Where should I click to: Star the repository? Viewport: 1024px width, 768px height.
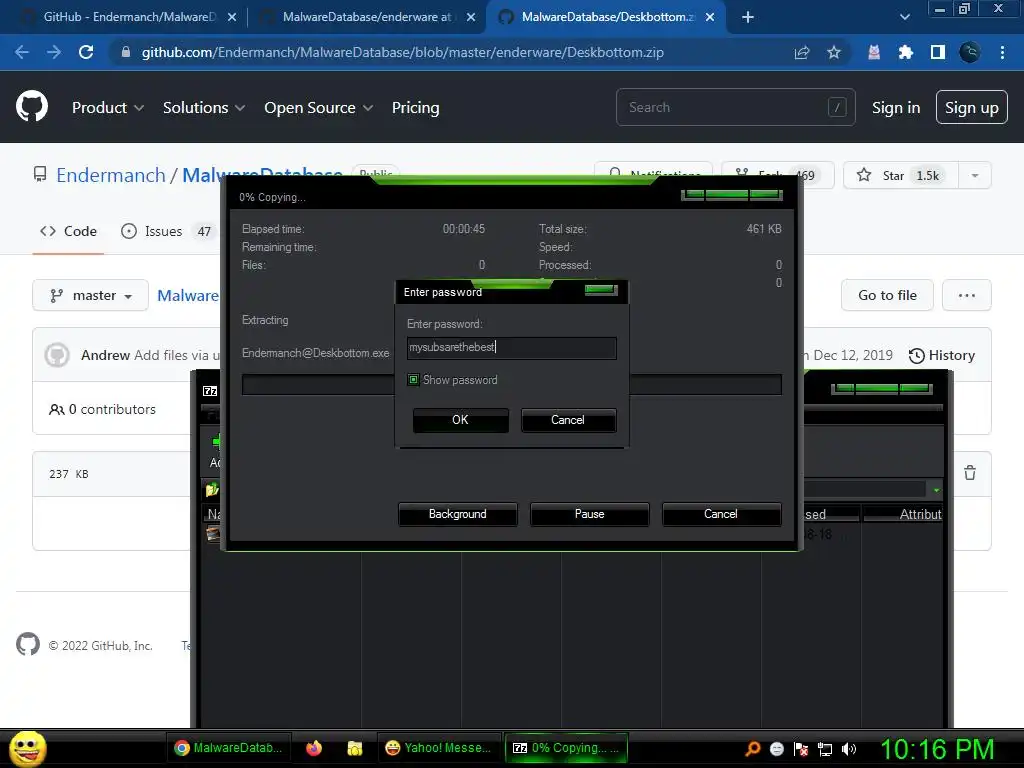tap(901, 175)
